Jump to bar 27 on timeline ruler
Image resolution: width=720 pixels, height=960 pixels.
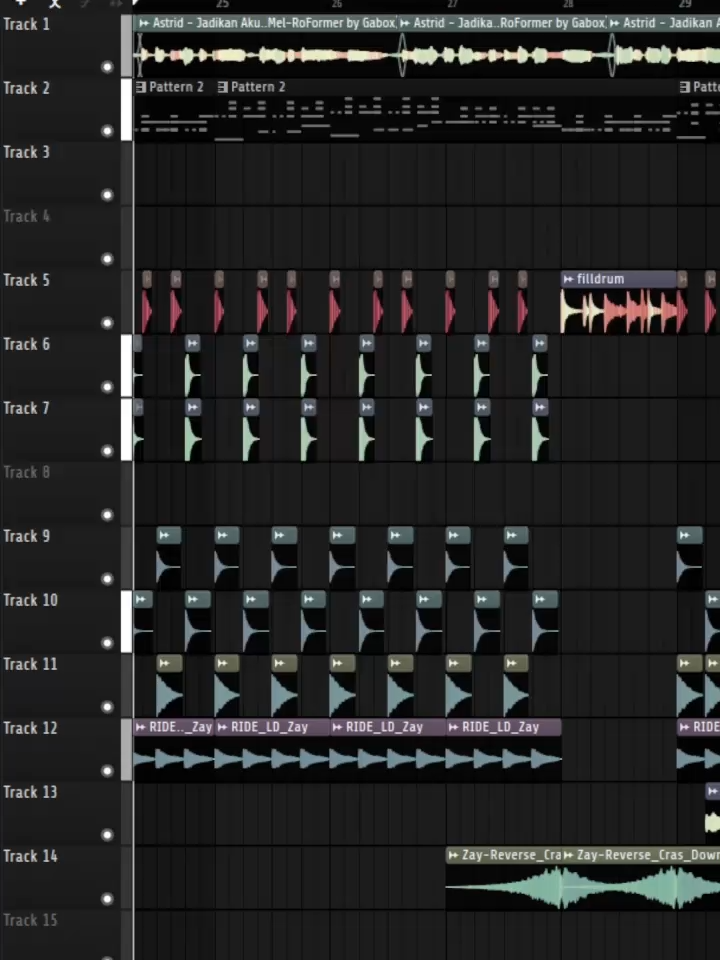click(452, 4)
